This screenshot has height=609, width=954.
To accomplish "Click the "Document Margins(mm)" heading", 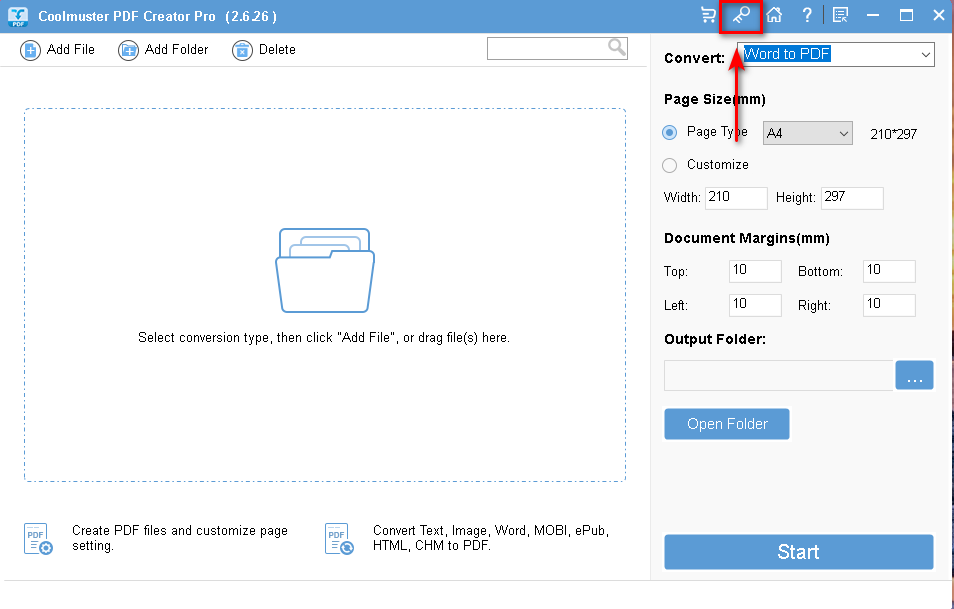I will pos(747,238).
